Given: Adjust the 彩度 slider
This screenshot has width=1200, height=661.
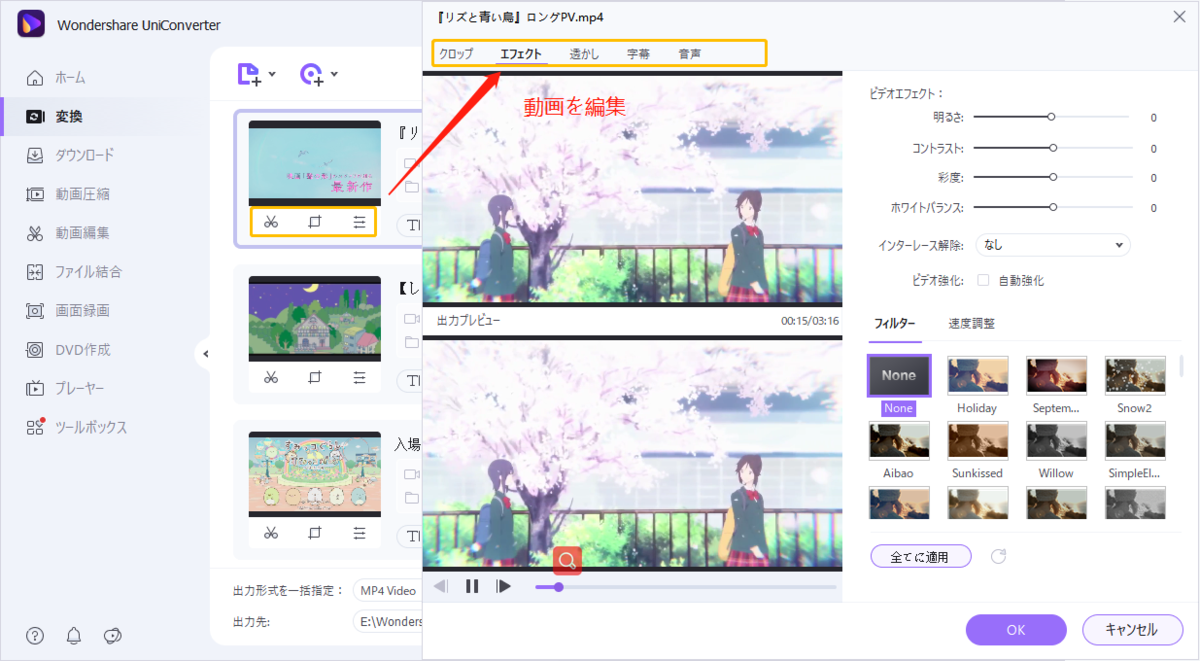Looking at the screenshot, I should (1051, 177).
